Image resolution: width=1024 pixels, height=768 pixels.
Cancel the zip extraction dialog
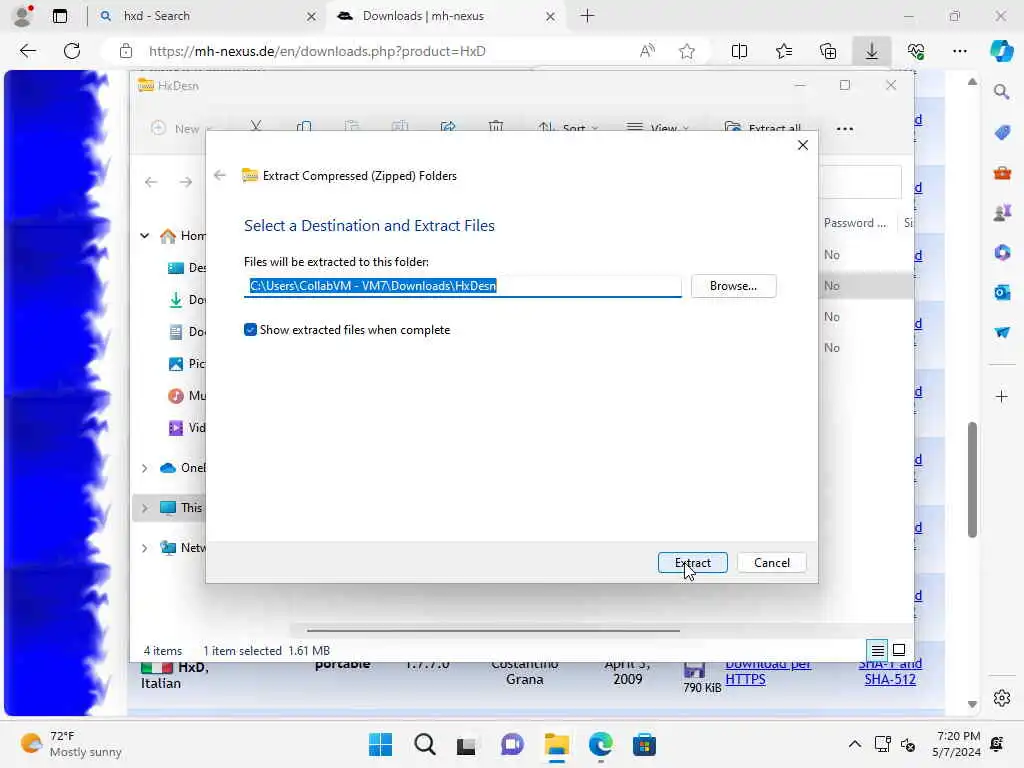pos(771,562)
